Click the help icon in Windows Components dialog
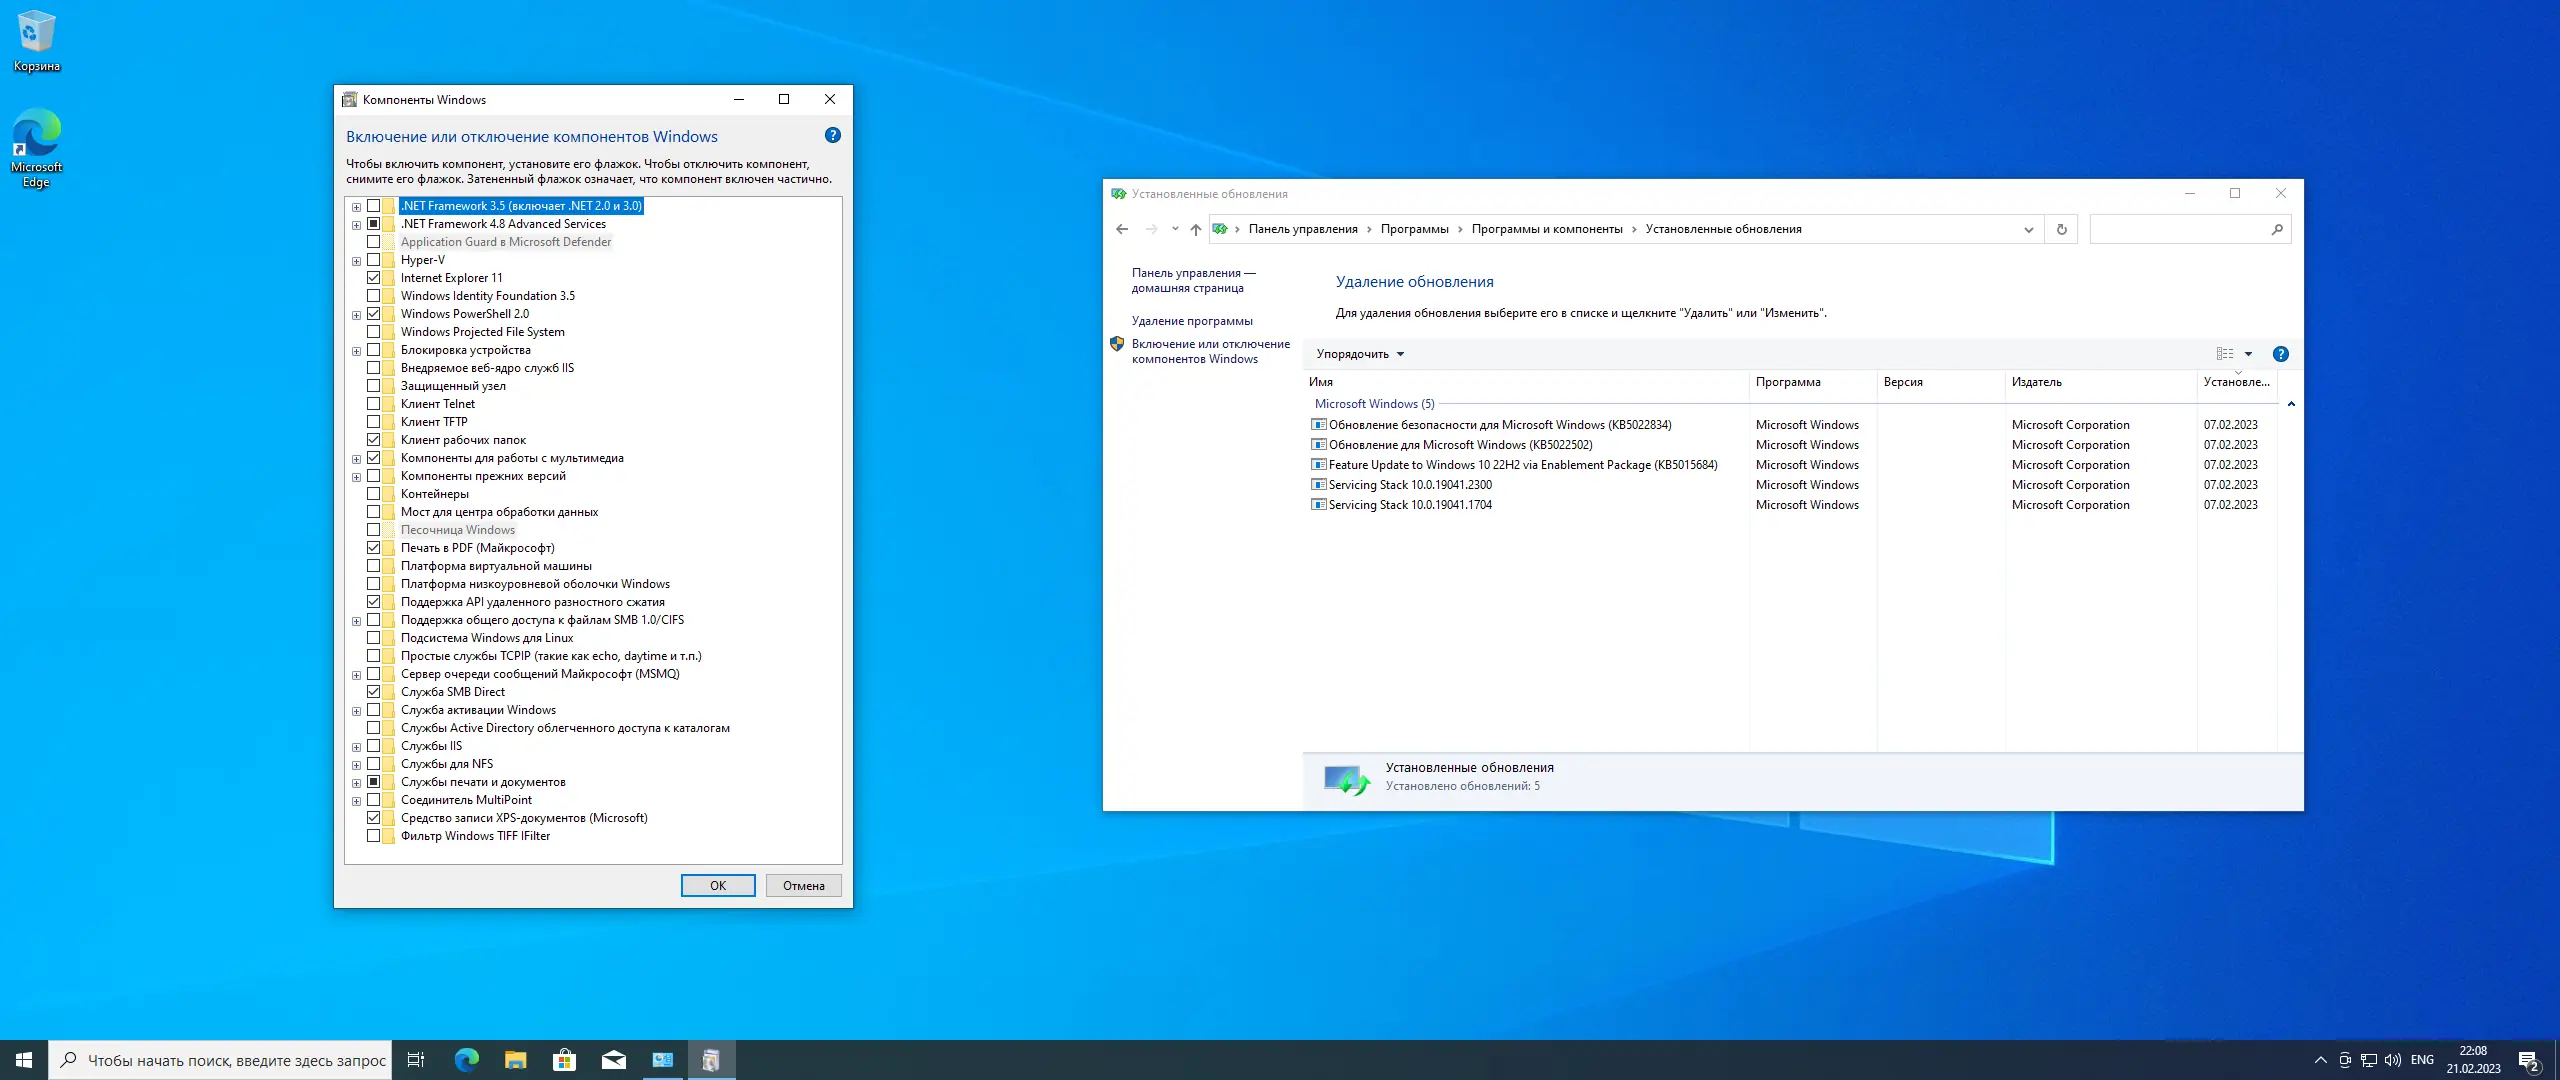 coord(832,135)
